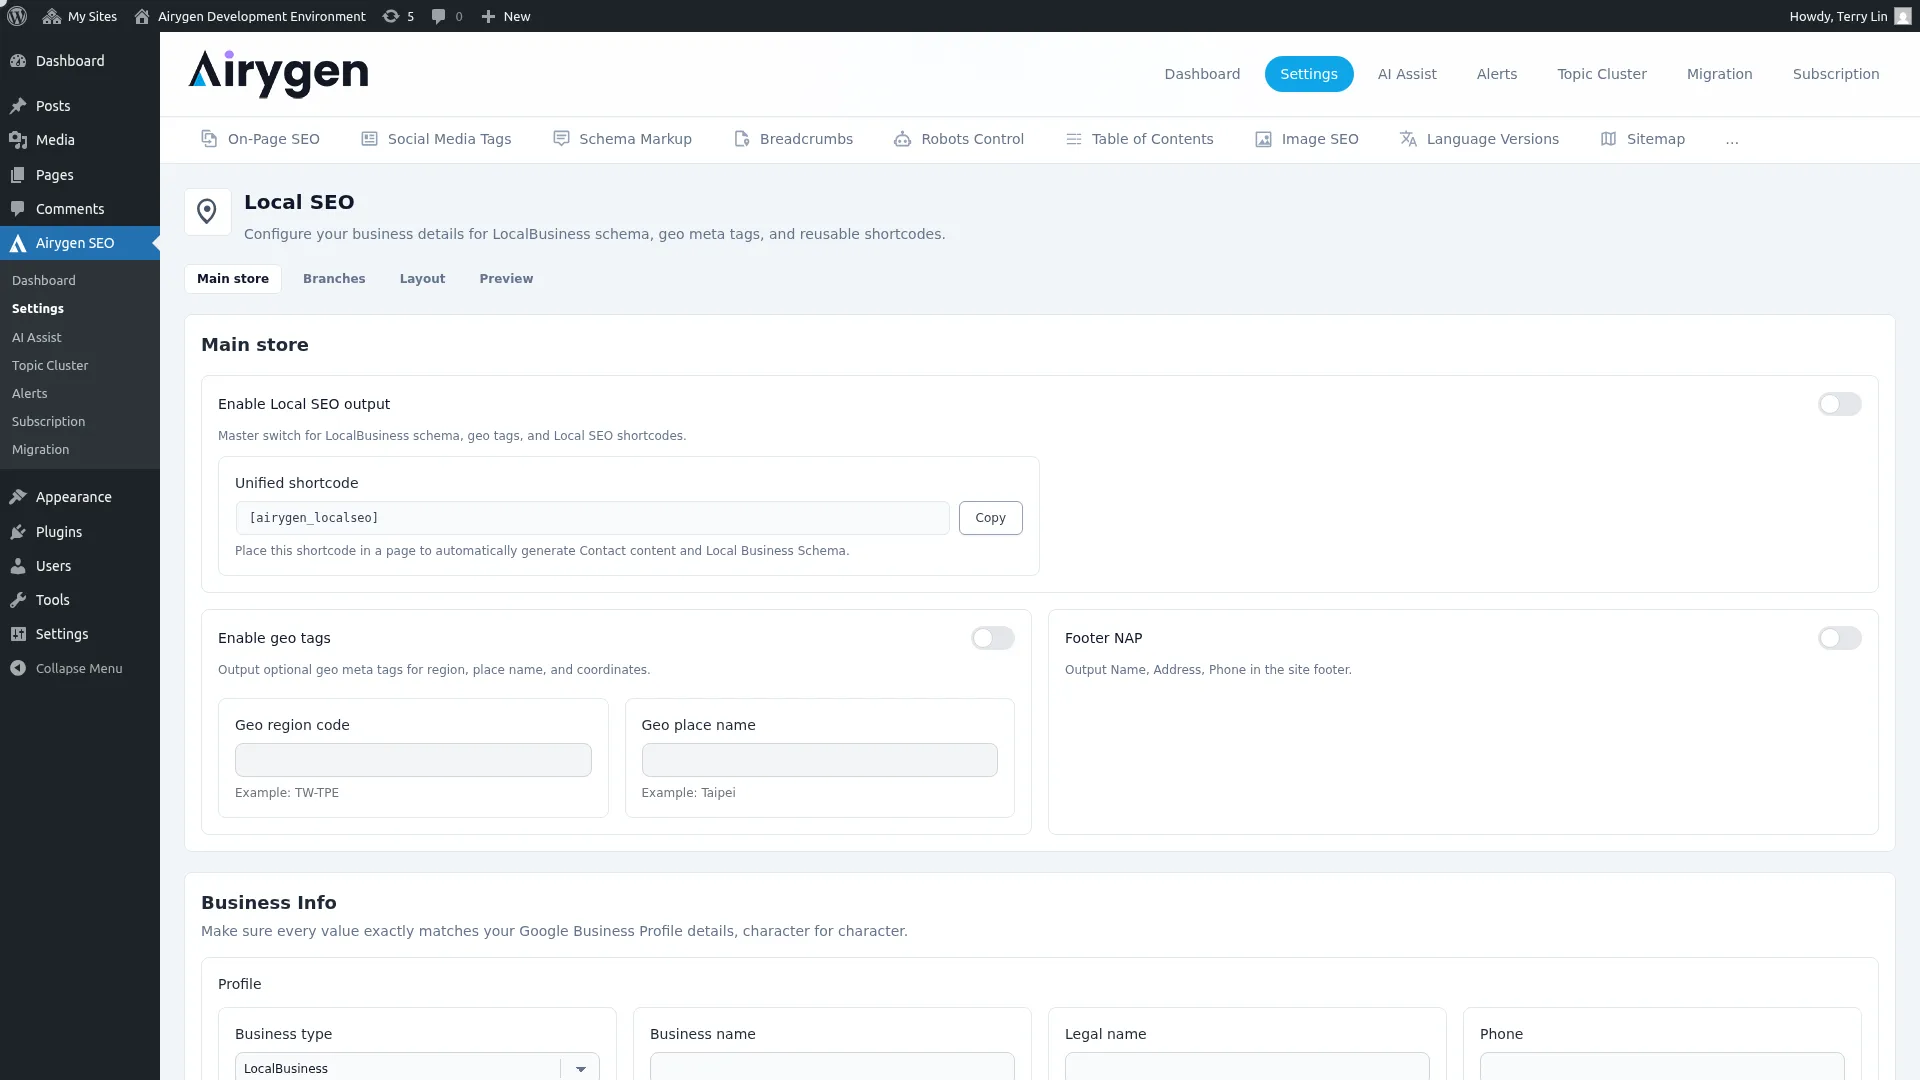This screenshot has height=1080, width=1920.
Task: Switch to the Main store tab
Action: pyautogui.click(x=233, y=279)
